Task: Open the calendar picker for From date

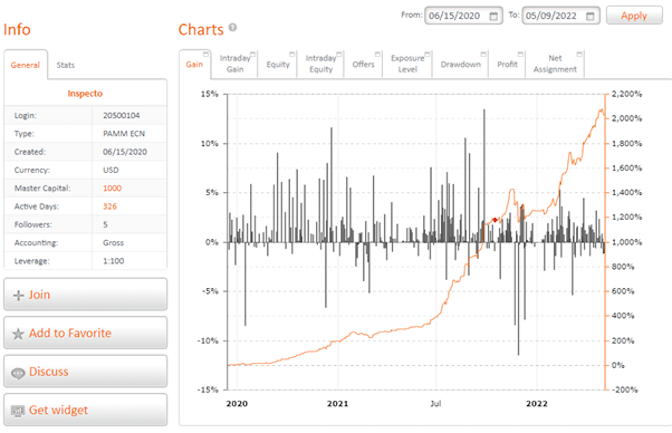Action: click(494, 16)
